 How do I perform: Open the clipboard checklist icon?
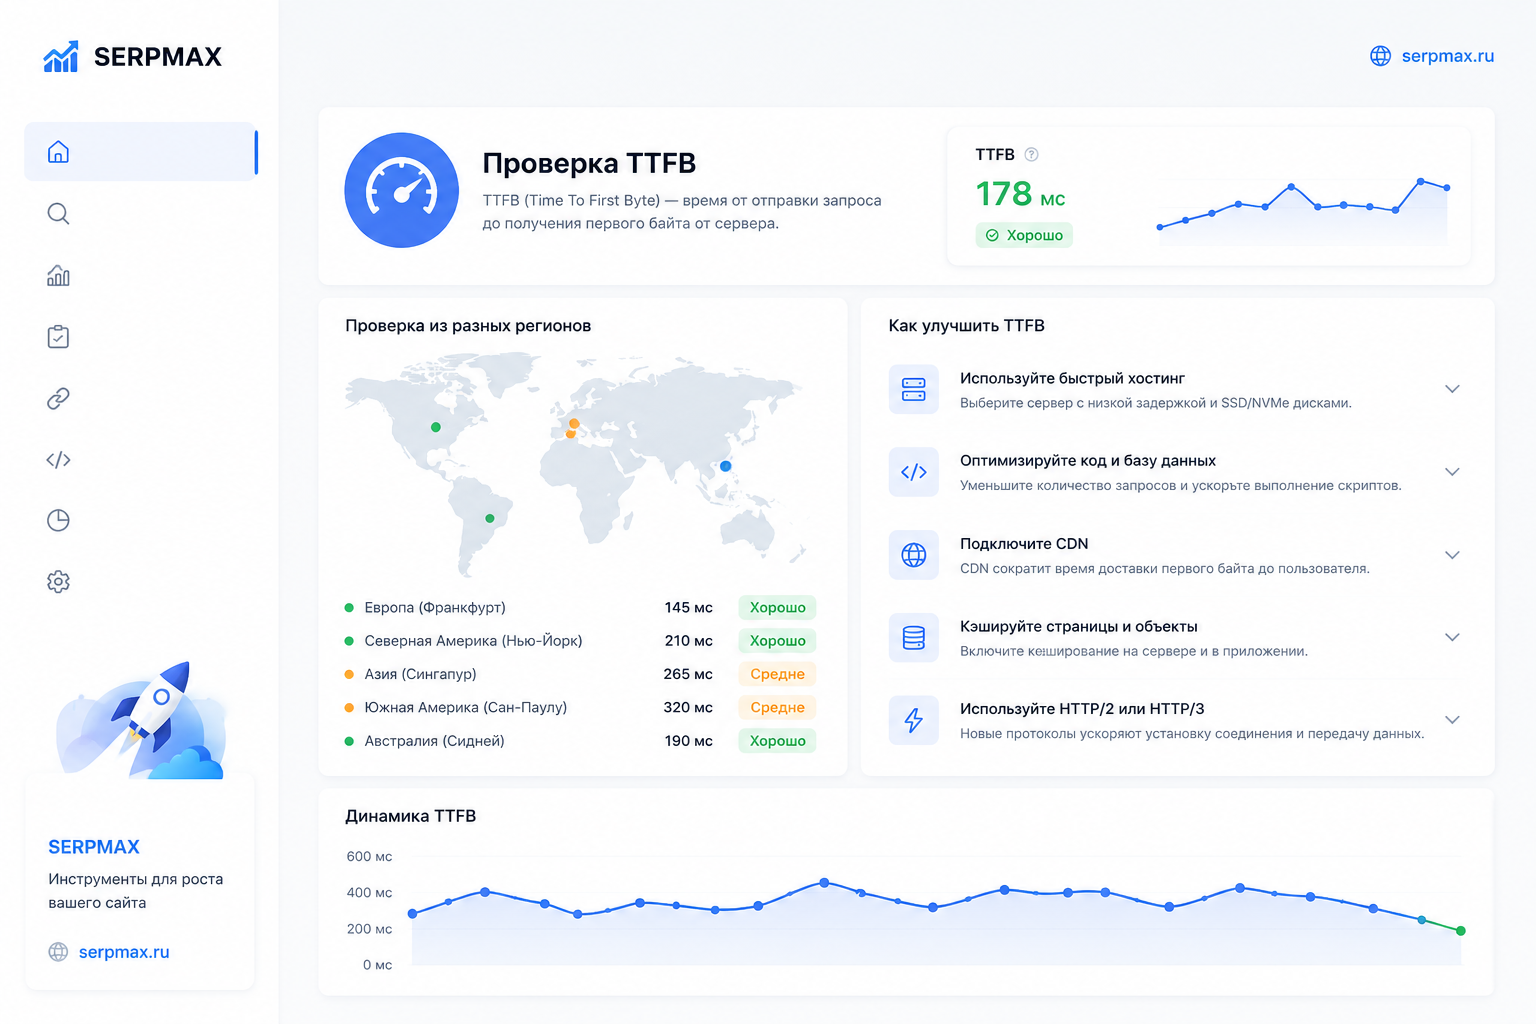point(58,337)
